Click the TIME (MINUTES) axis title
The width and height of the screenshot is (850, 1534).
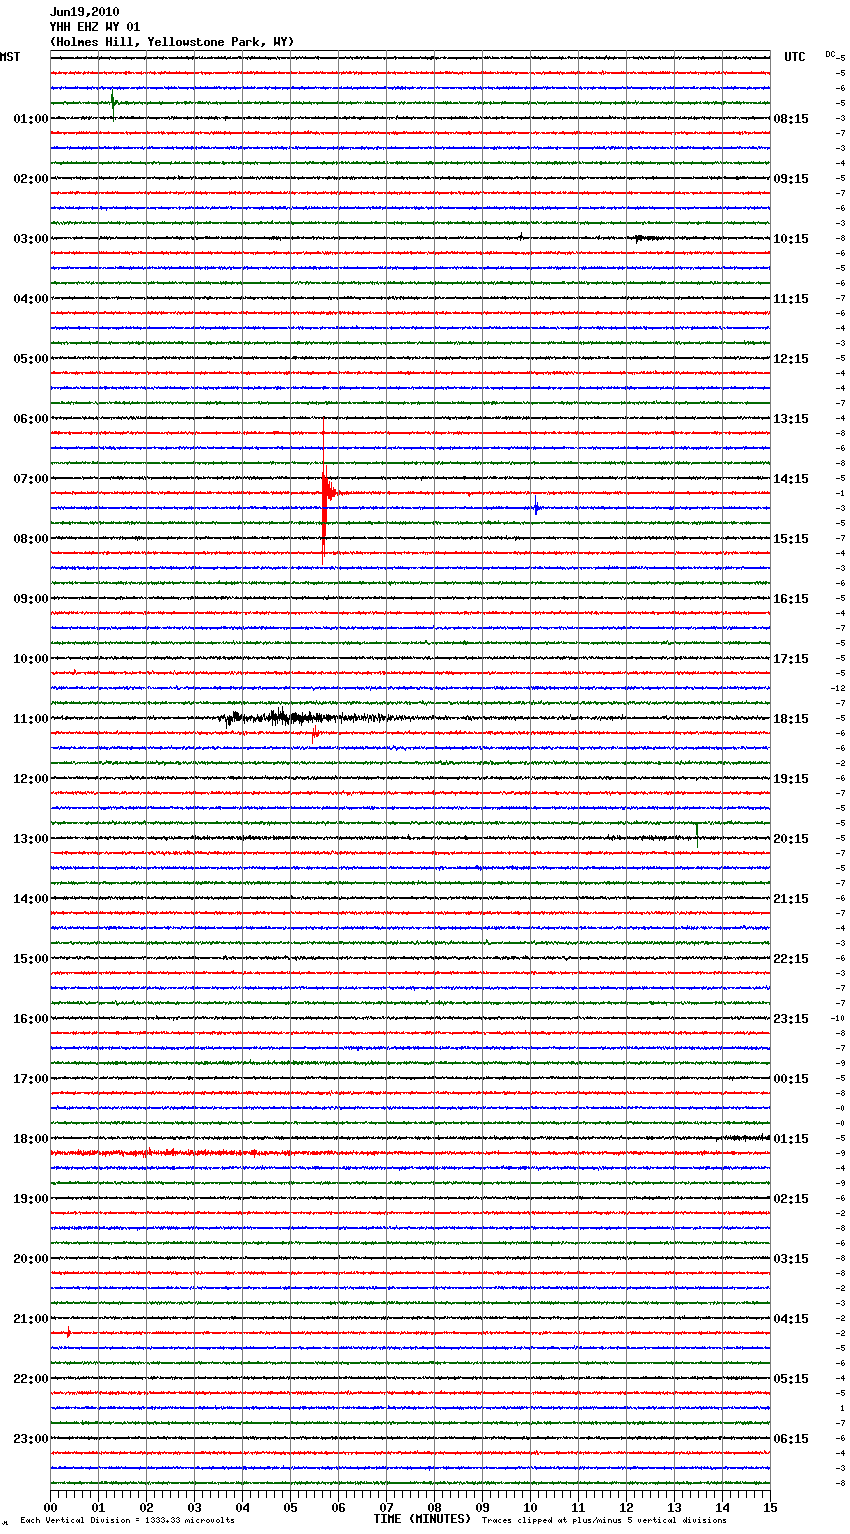[422, 1519]
